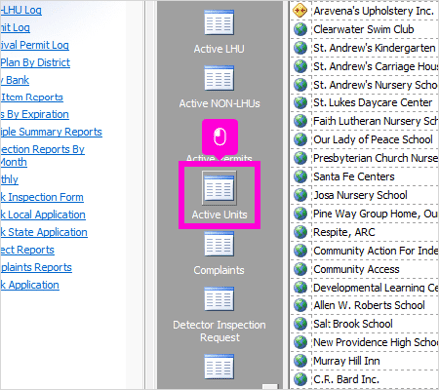Select the Clearwater Swim Club row
439x390 pixels.
pos(365,29)
